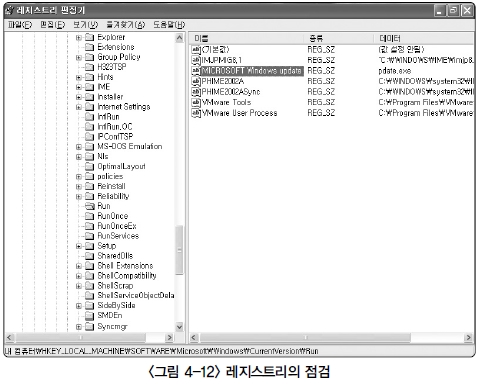Expand the Shell Extensions tree node
Image resolution: width=477 pixels, height=386 pixels.
pyautogui.click(x=79, y=266)
